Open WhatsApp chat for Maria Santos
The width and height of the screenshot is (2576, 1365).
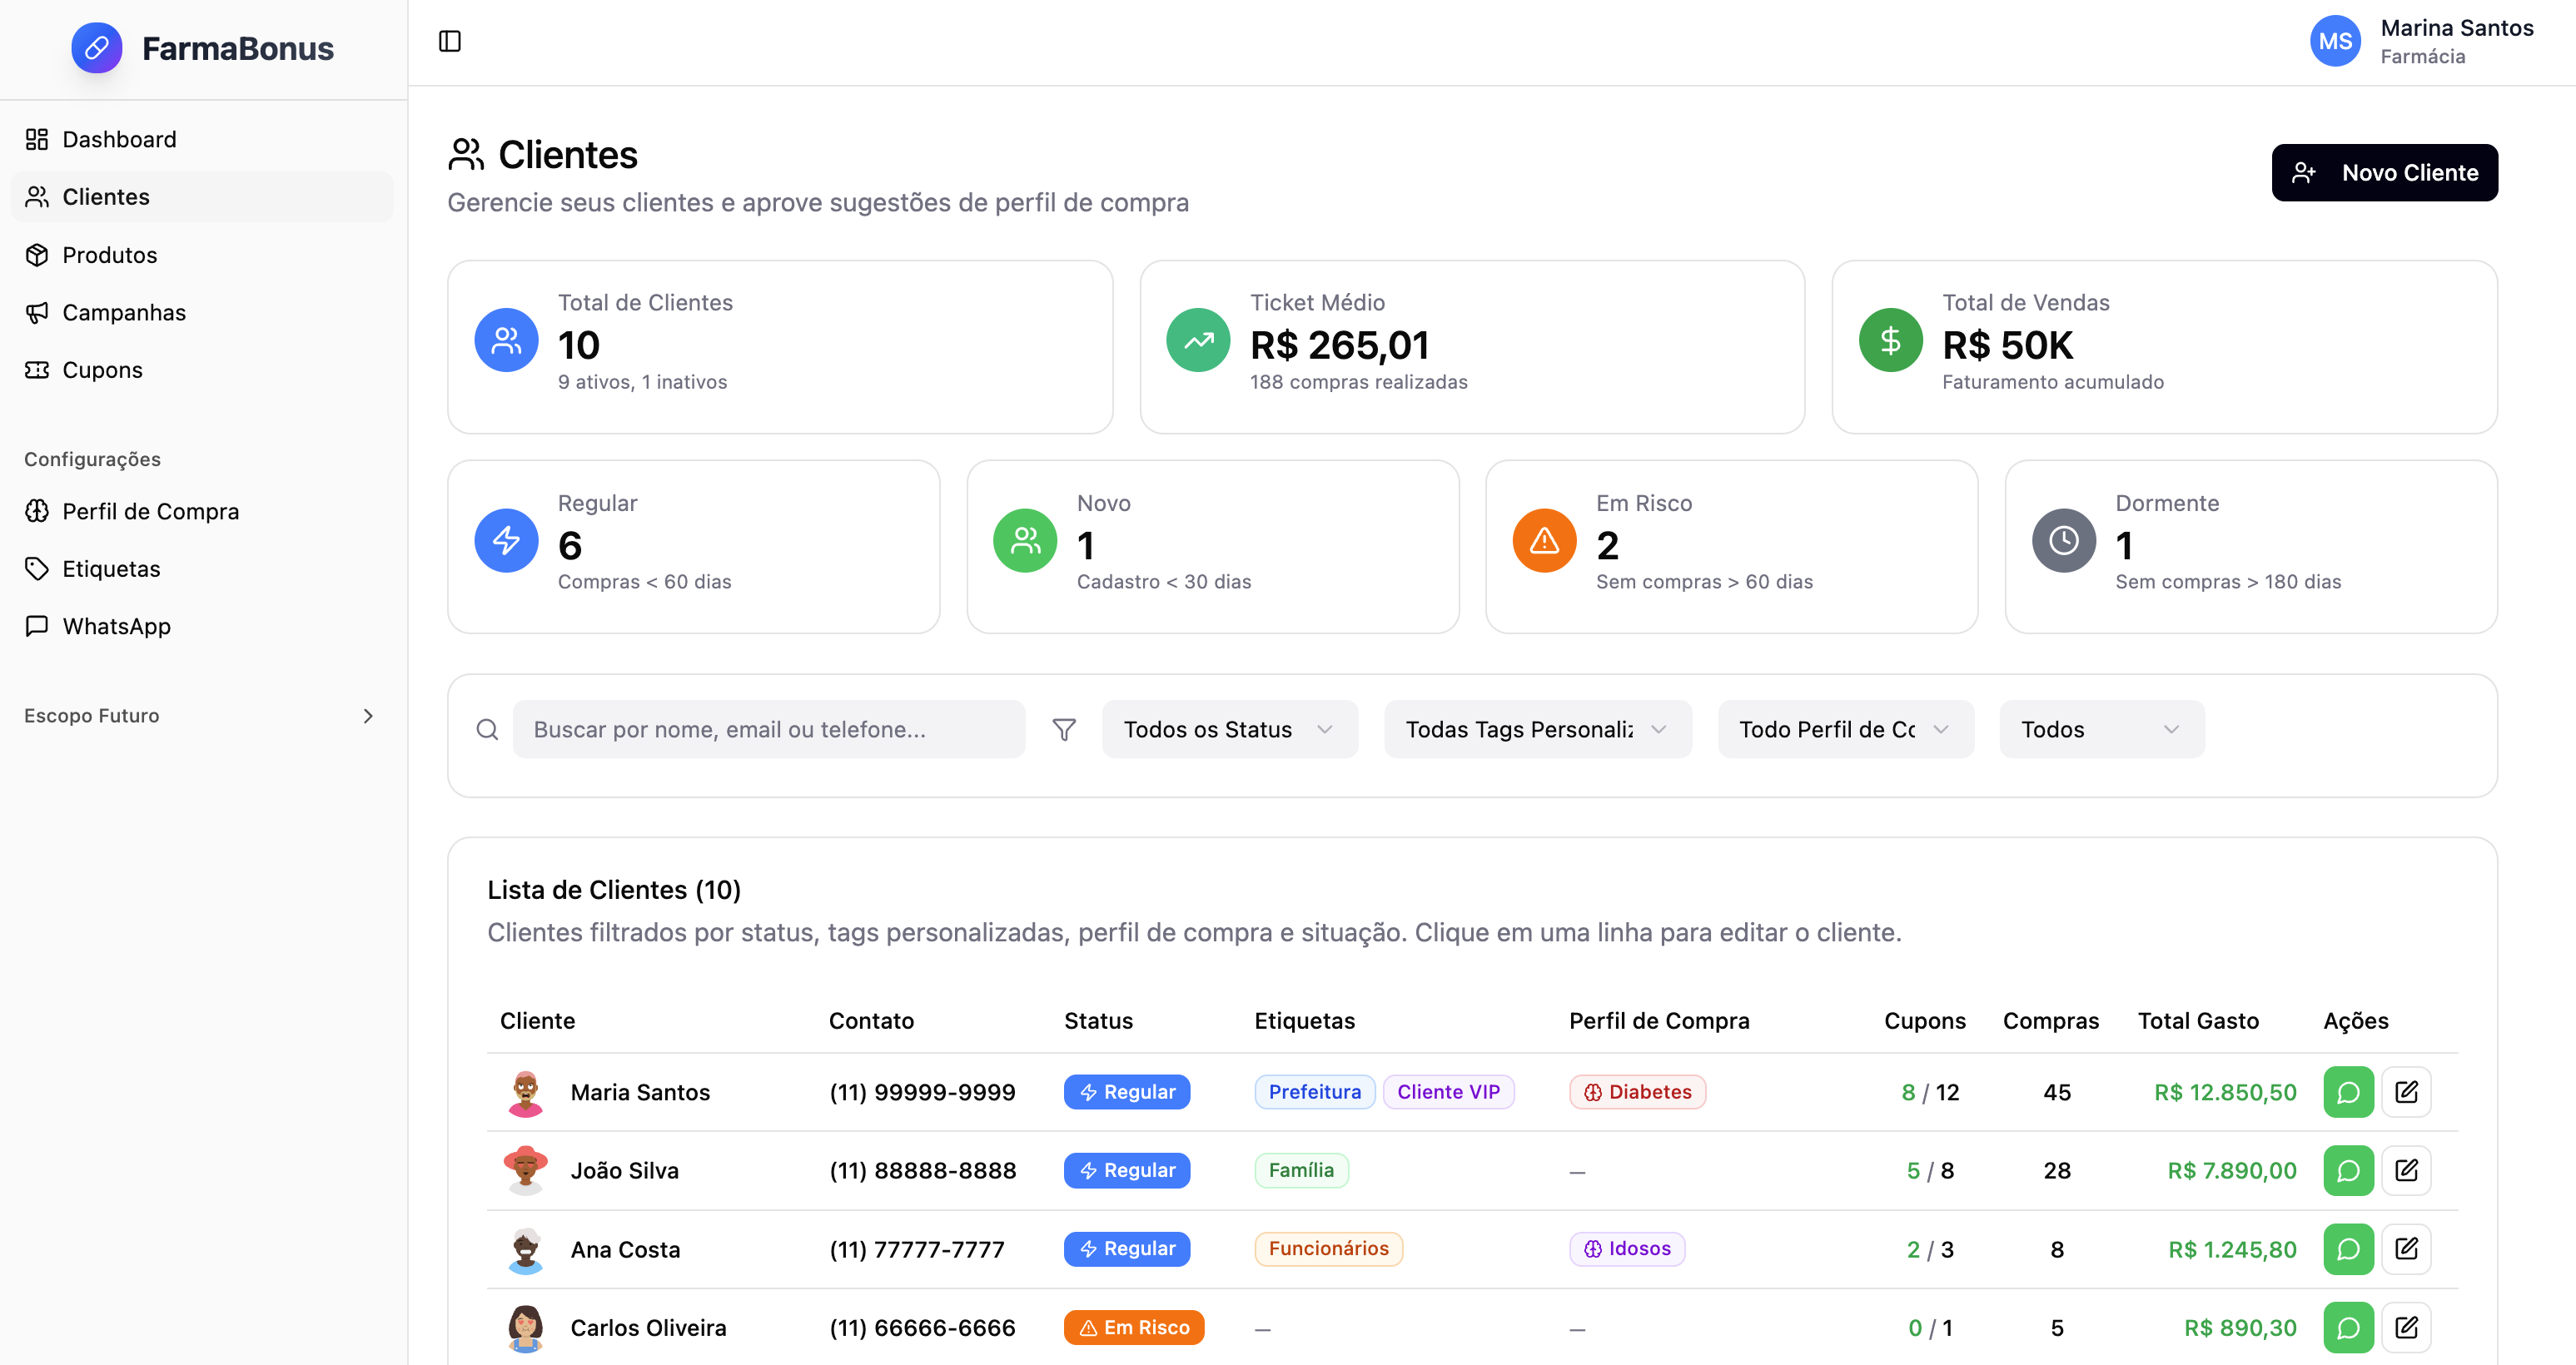[x=2348, y=1092]
